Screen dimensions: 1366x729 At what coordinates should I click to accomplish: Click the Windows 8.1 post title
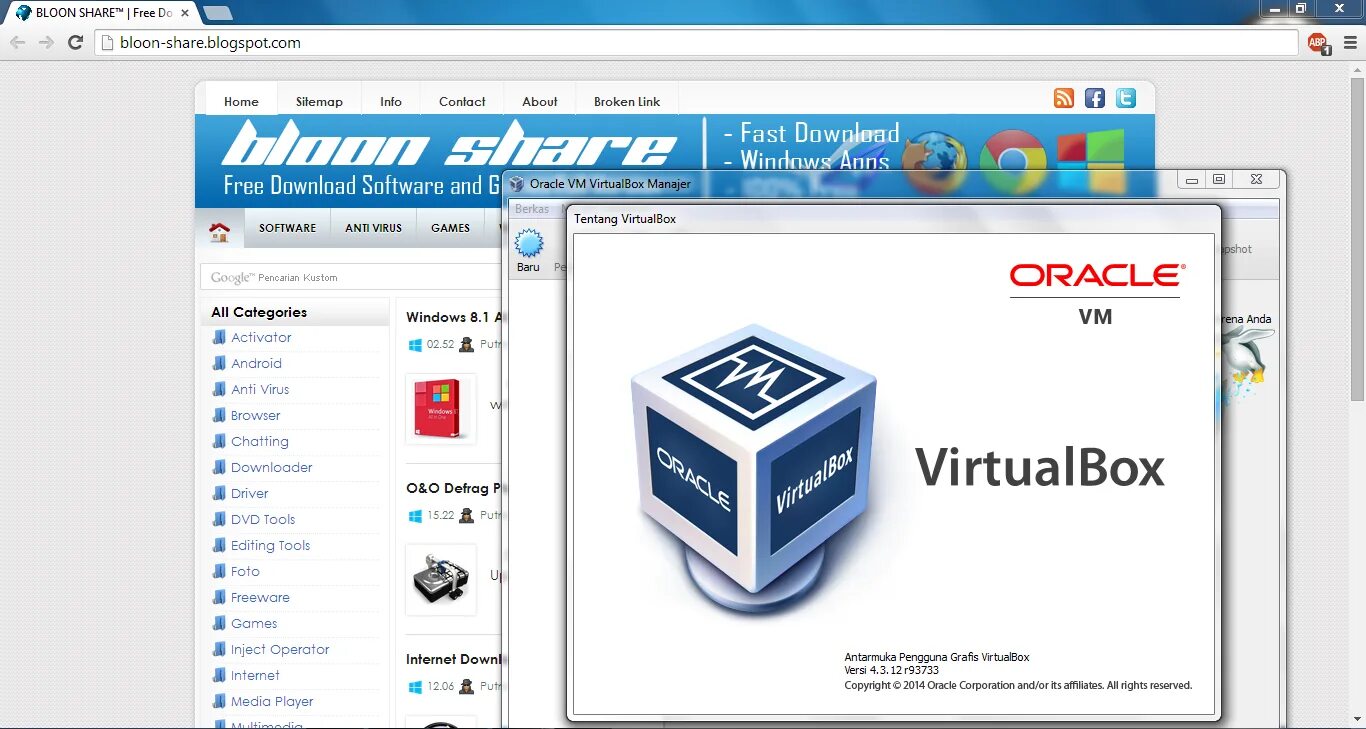(454, 317)
